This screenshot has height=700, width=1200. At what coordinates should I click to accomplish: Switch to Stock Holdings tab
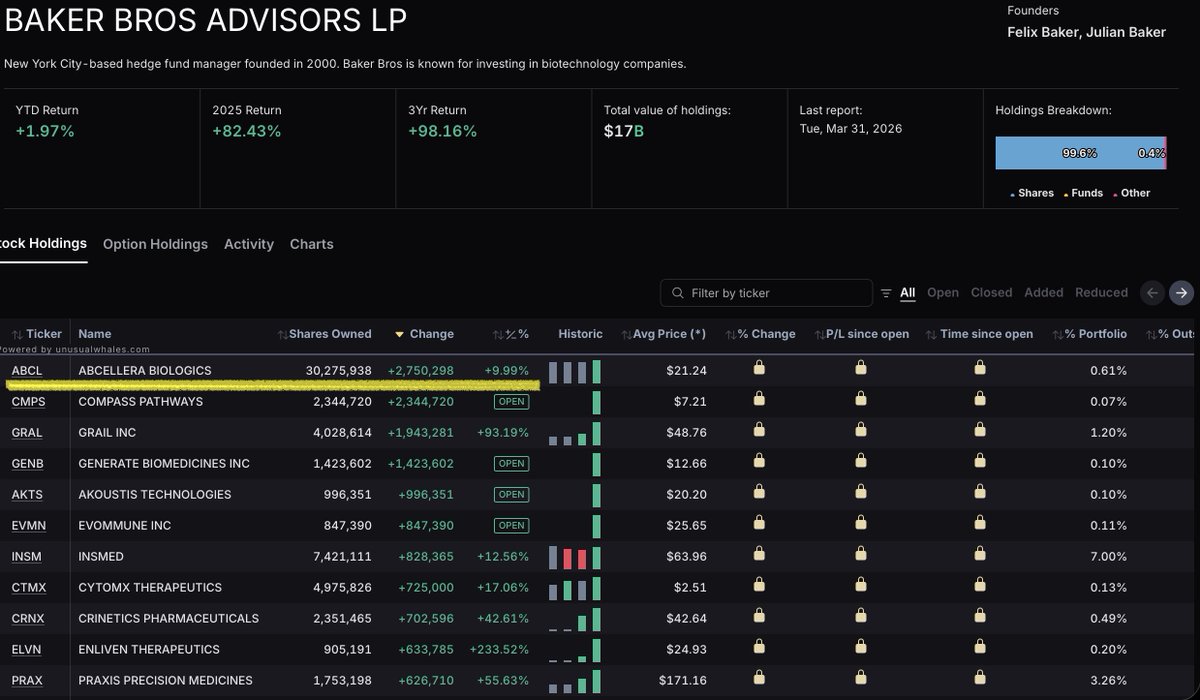tap(43, 243)
